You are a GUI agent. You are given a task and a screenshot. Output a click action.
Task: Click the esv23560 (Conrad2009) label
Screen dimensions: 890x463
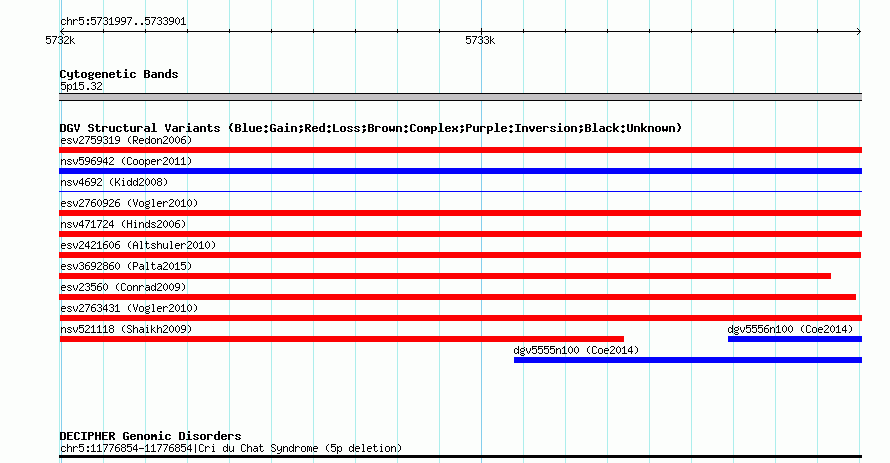tap(123, 287)
